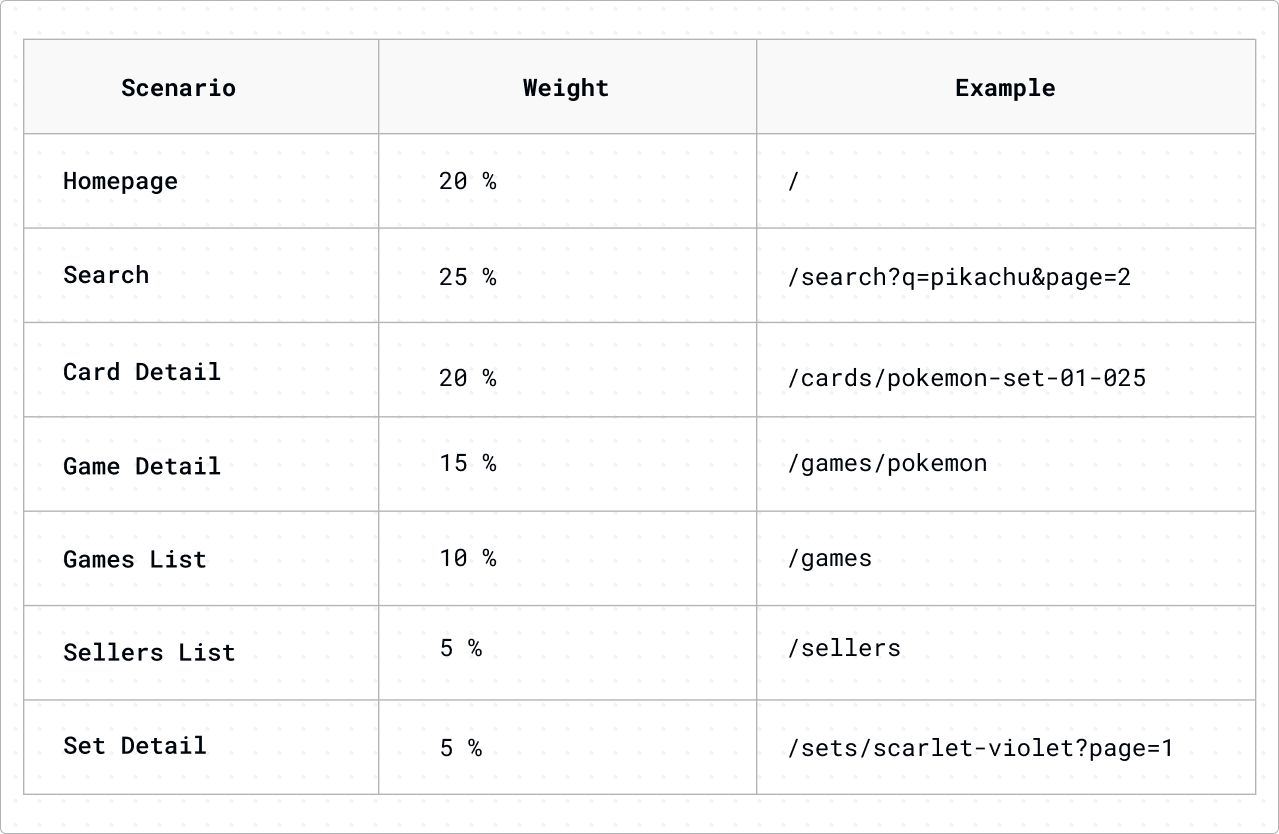The width and height of the screenshot is (1279, 834).
Task: Select the Sellers List scenario cell
Action: 149,653
